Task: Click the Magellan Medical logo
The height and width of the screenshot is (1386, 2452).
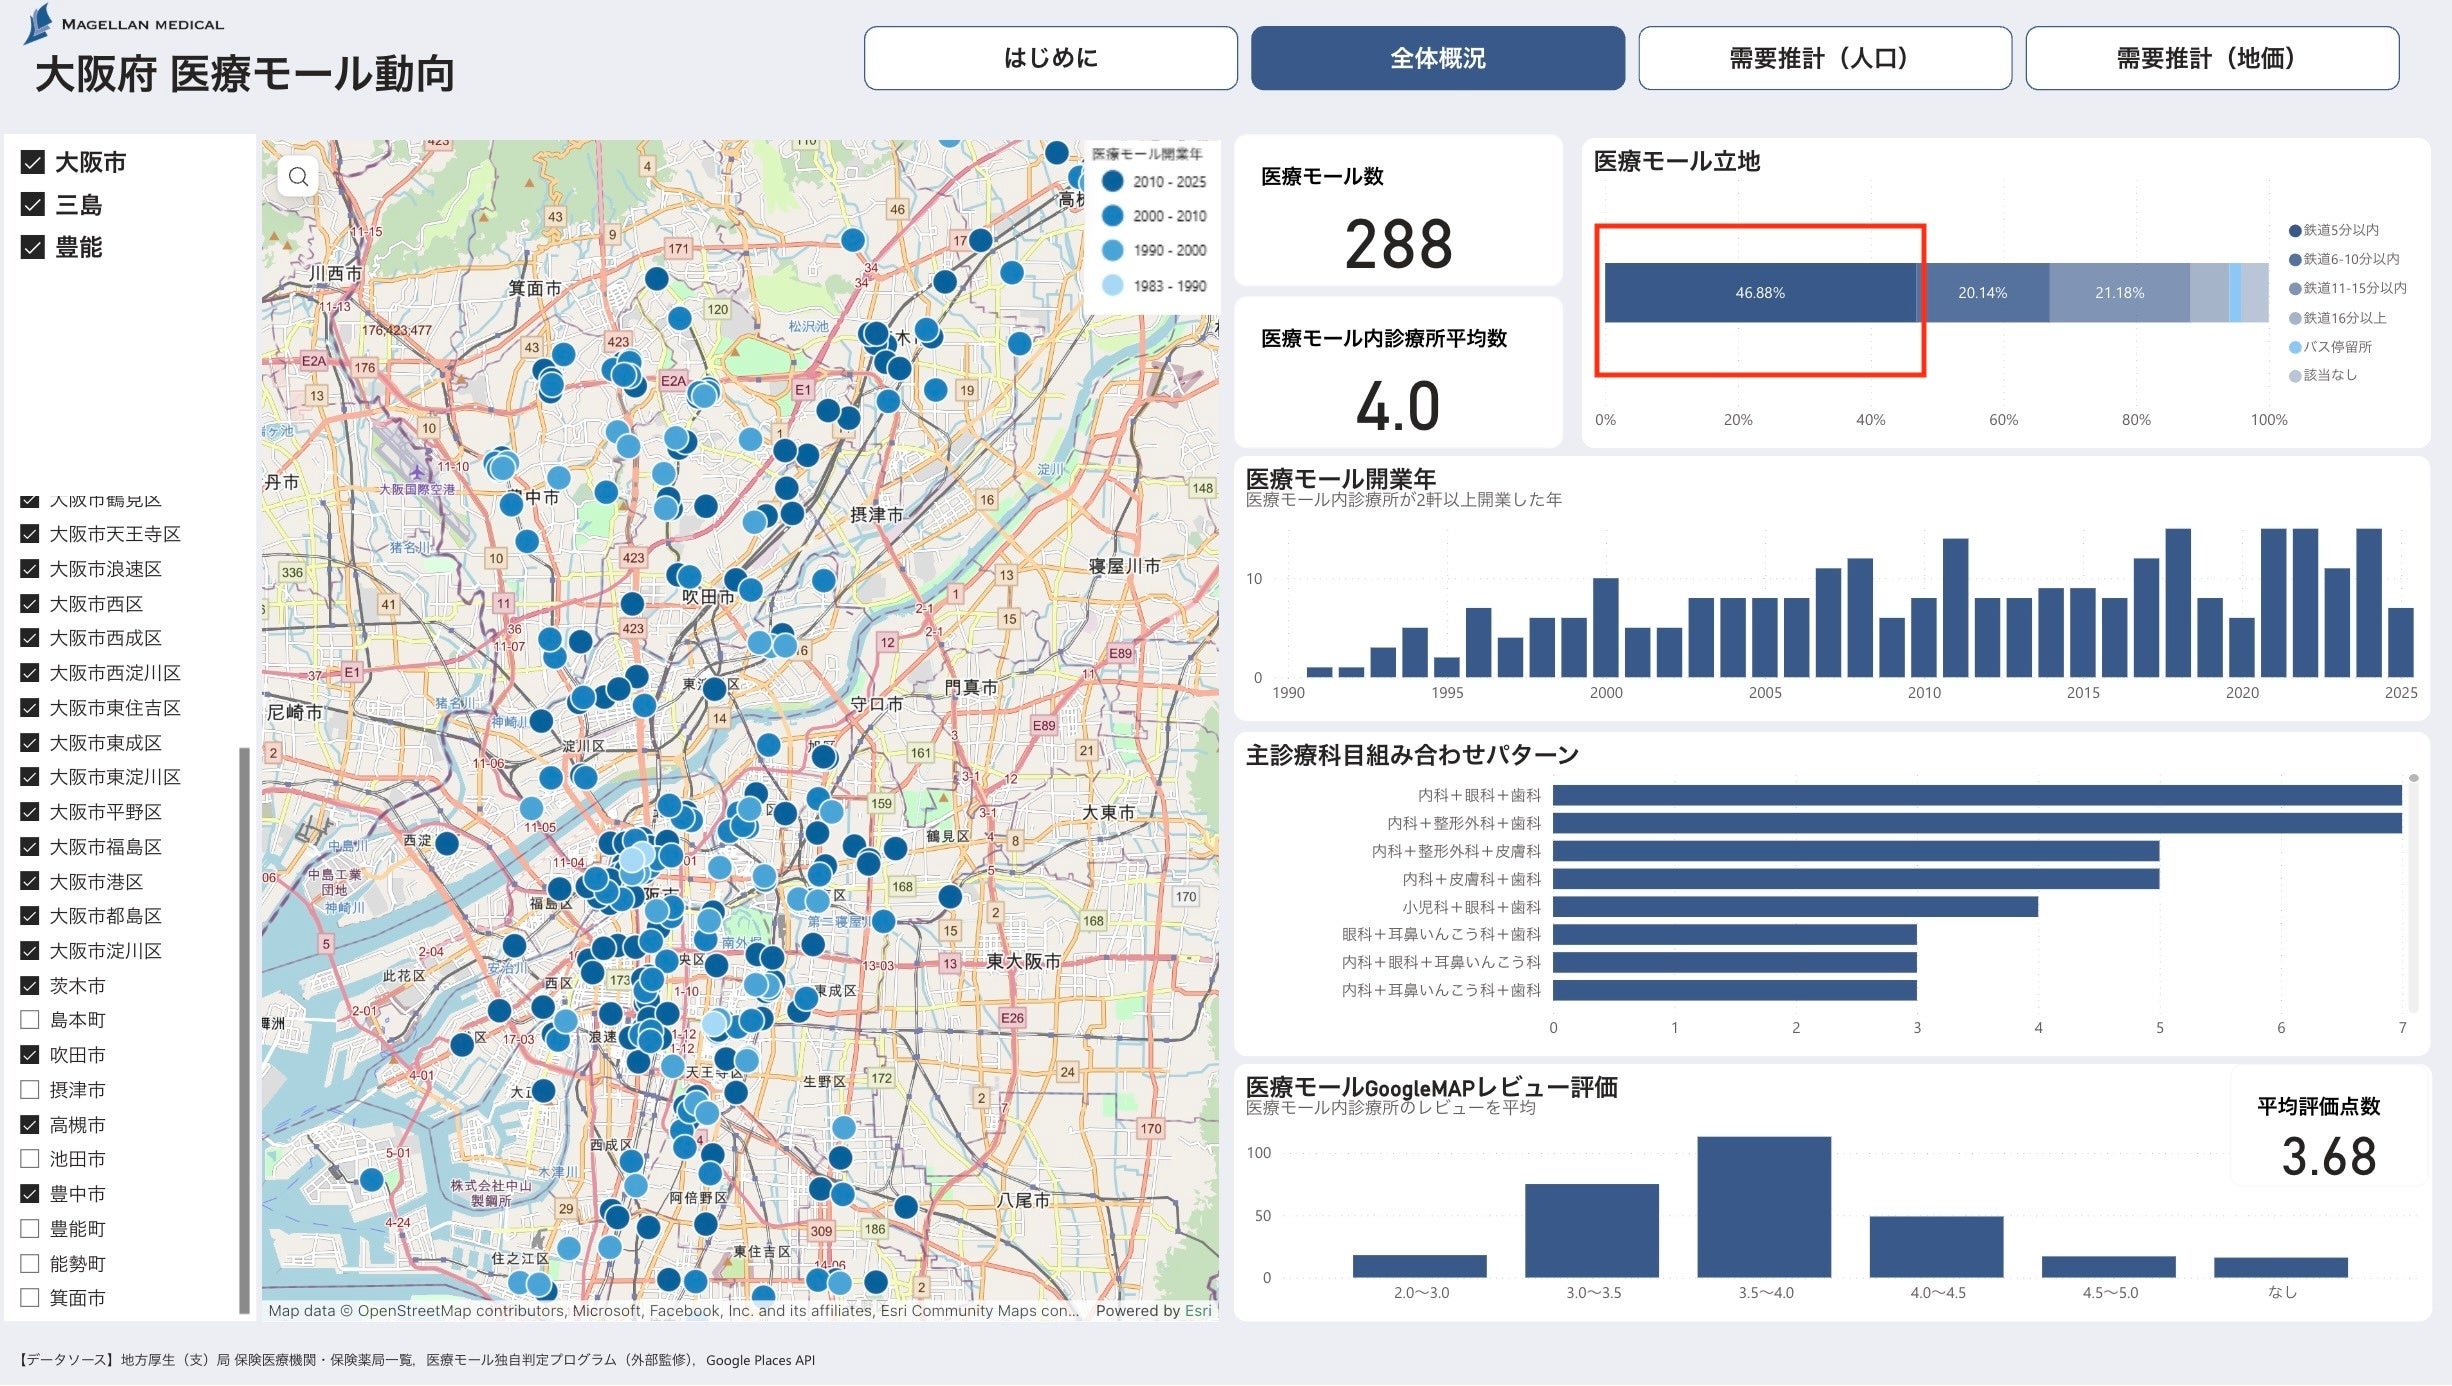Action: click(40, 24)
